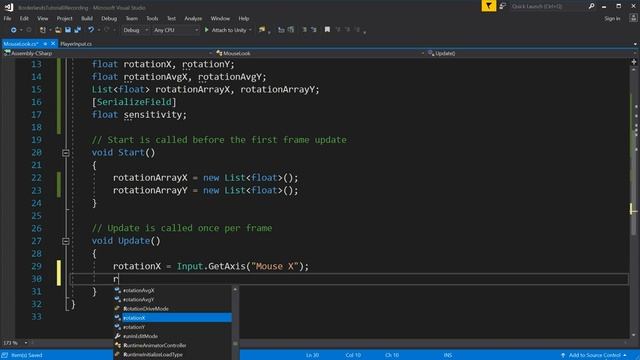Open the Tools menu

[x=152, y=18]
